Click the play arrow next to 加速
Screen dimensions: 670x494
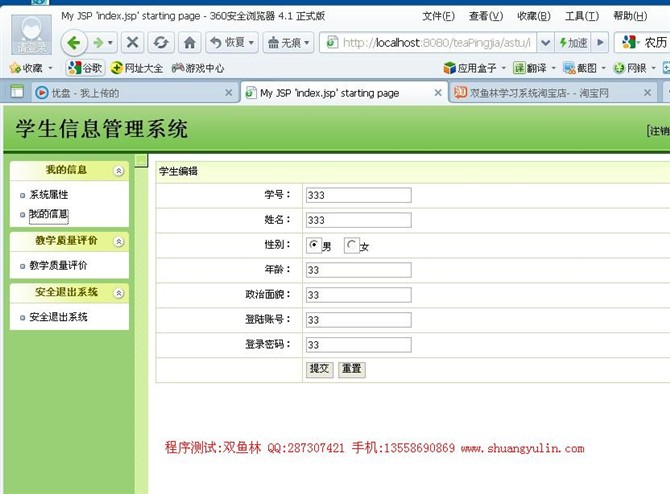[600, 43]
